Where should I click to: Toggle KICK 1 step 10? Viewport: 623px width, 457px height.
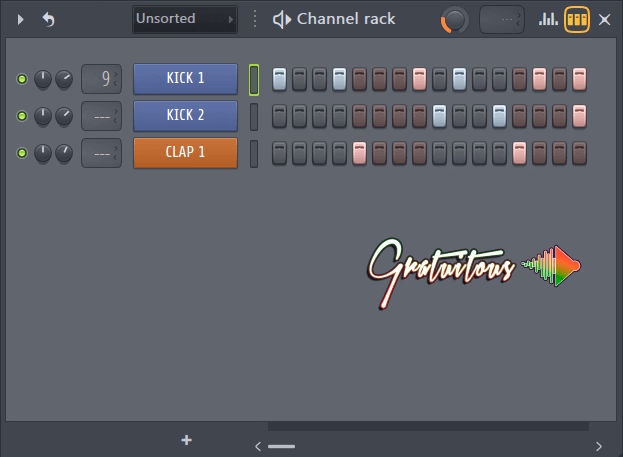pyautogui.click(x=459, y=79)
